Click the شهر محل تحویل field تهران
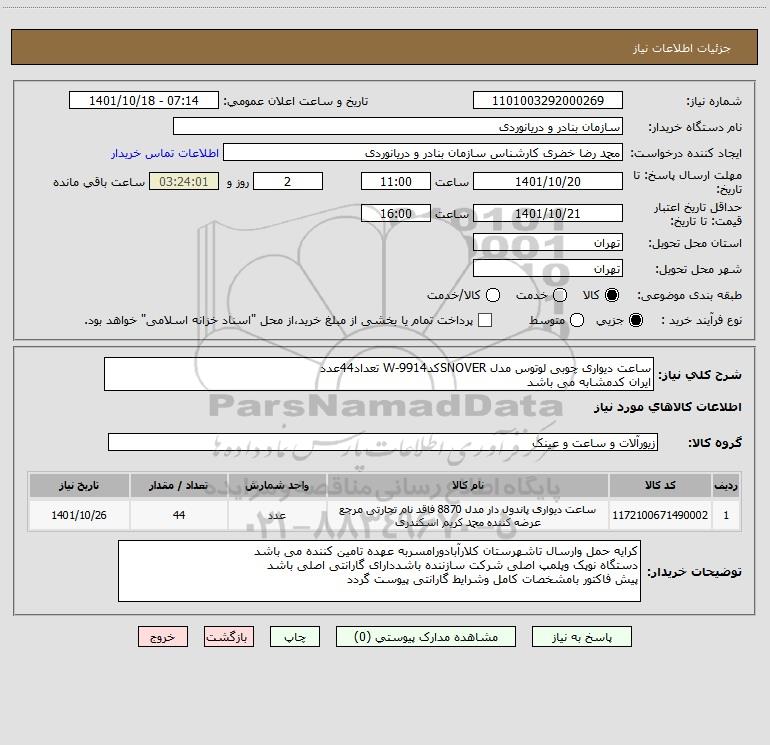770x745 pixels. [548, 268]
